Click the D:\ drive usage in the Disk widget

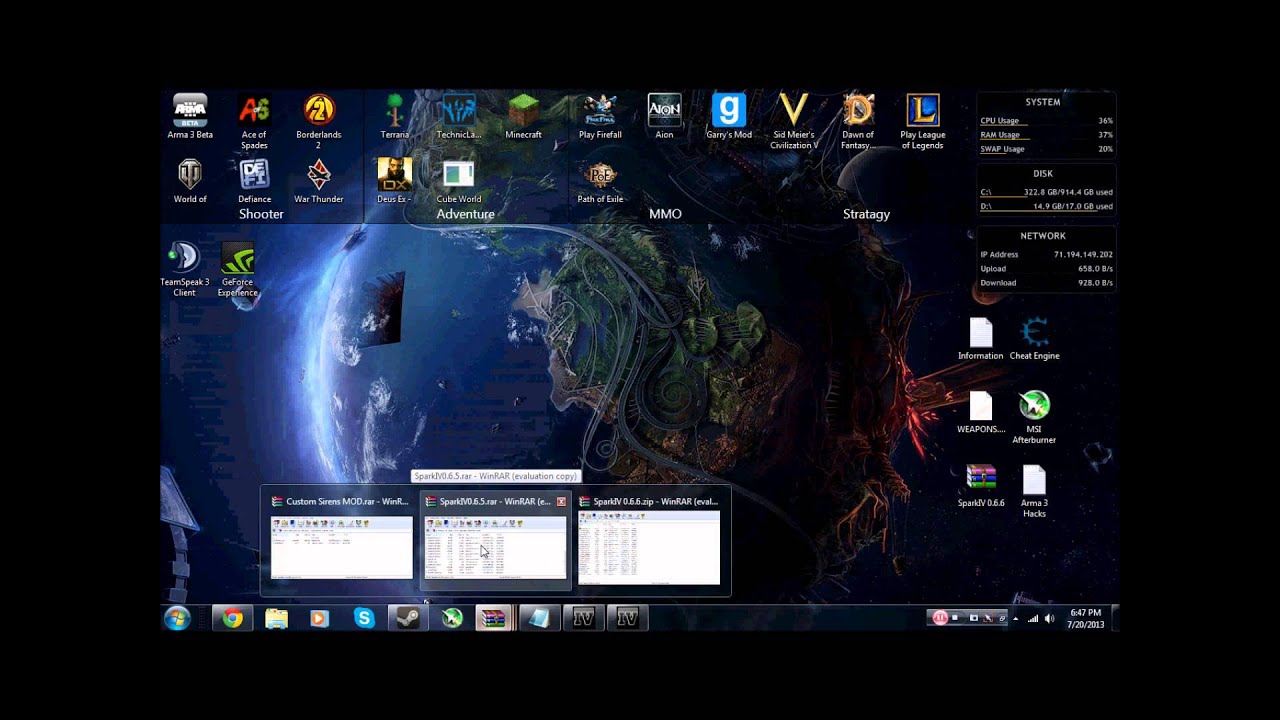1046,206
